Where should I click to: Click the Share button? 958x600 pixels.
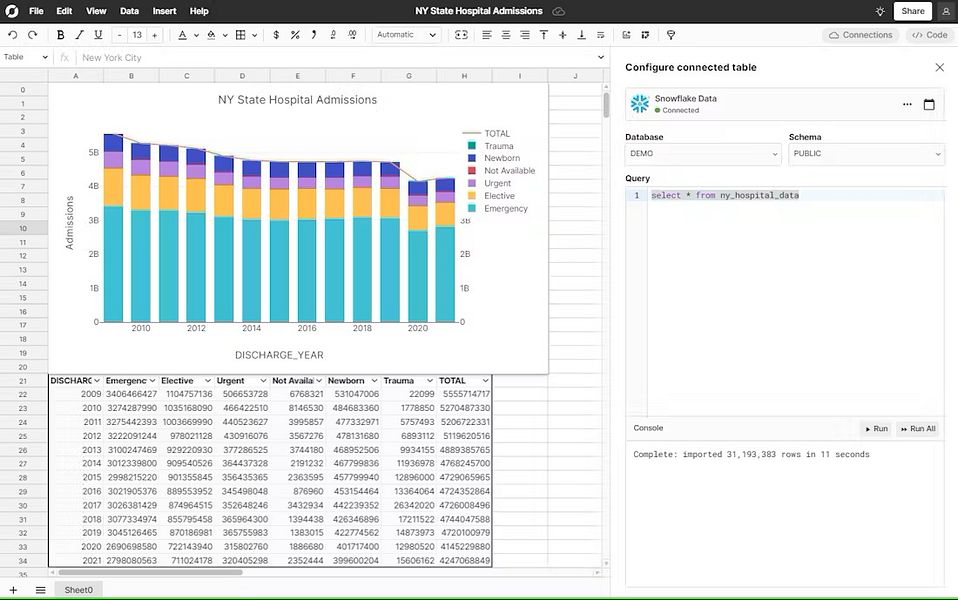(913, 11)
